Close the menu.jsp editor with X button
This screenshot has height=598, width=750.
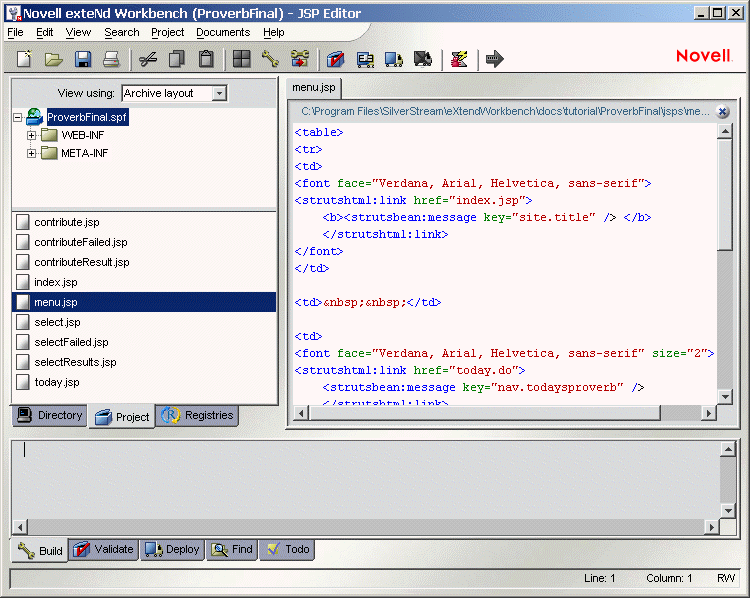click(x=722, y=112)
